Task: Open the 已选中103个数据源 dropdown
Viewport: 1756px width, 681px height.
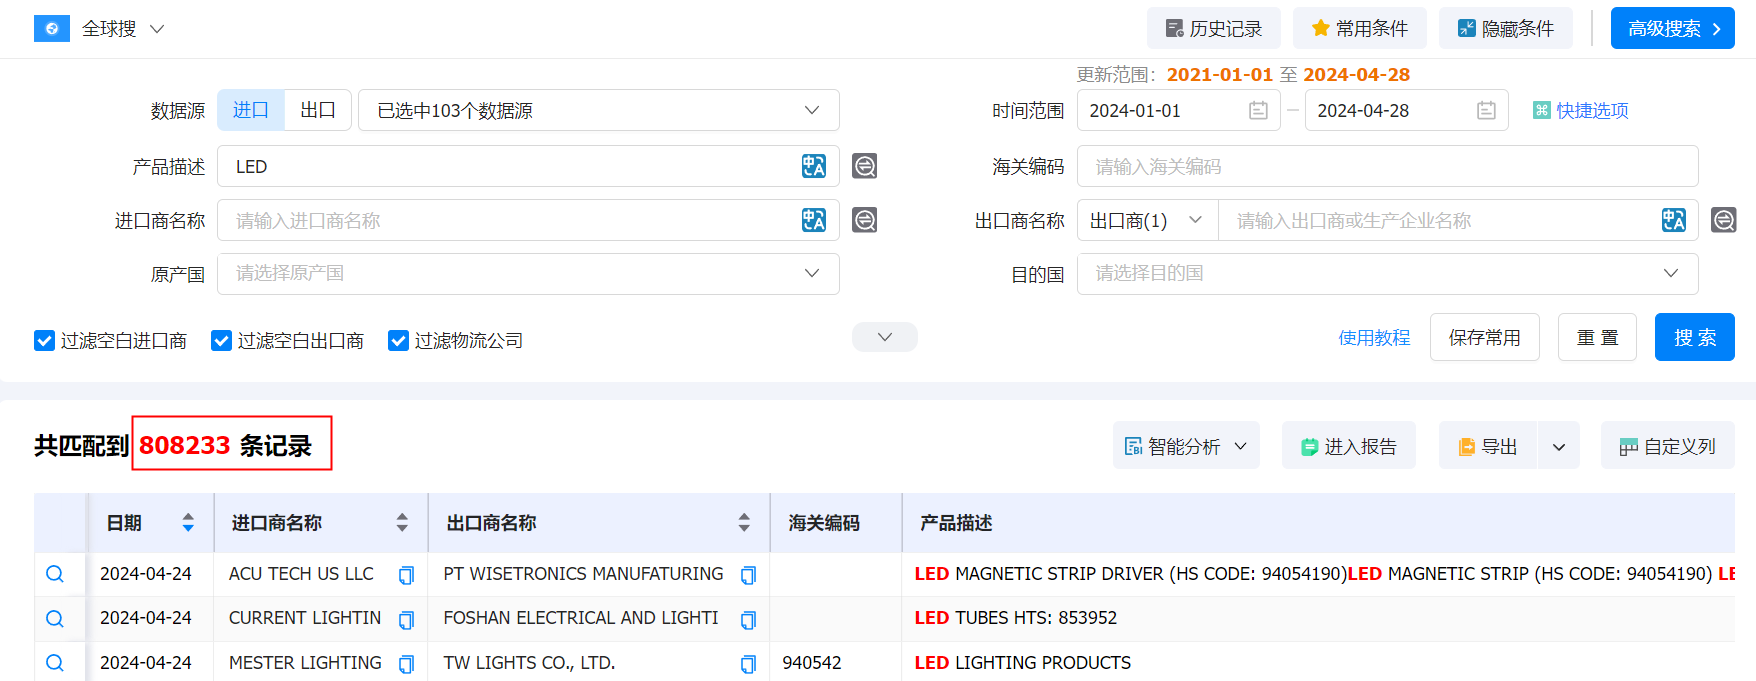Action: pyautogui.click(x=598, y=111)
